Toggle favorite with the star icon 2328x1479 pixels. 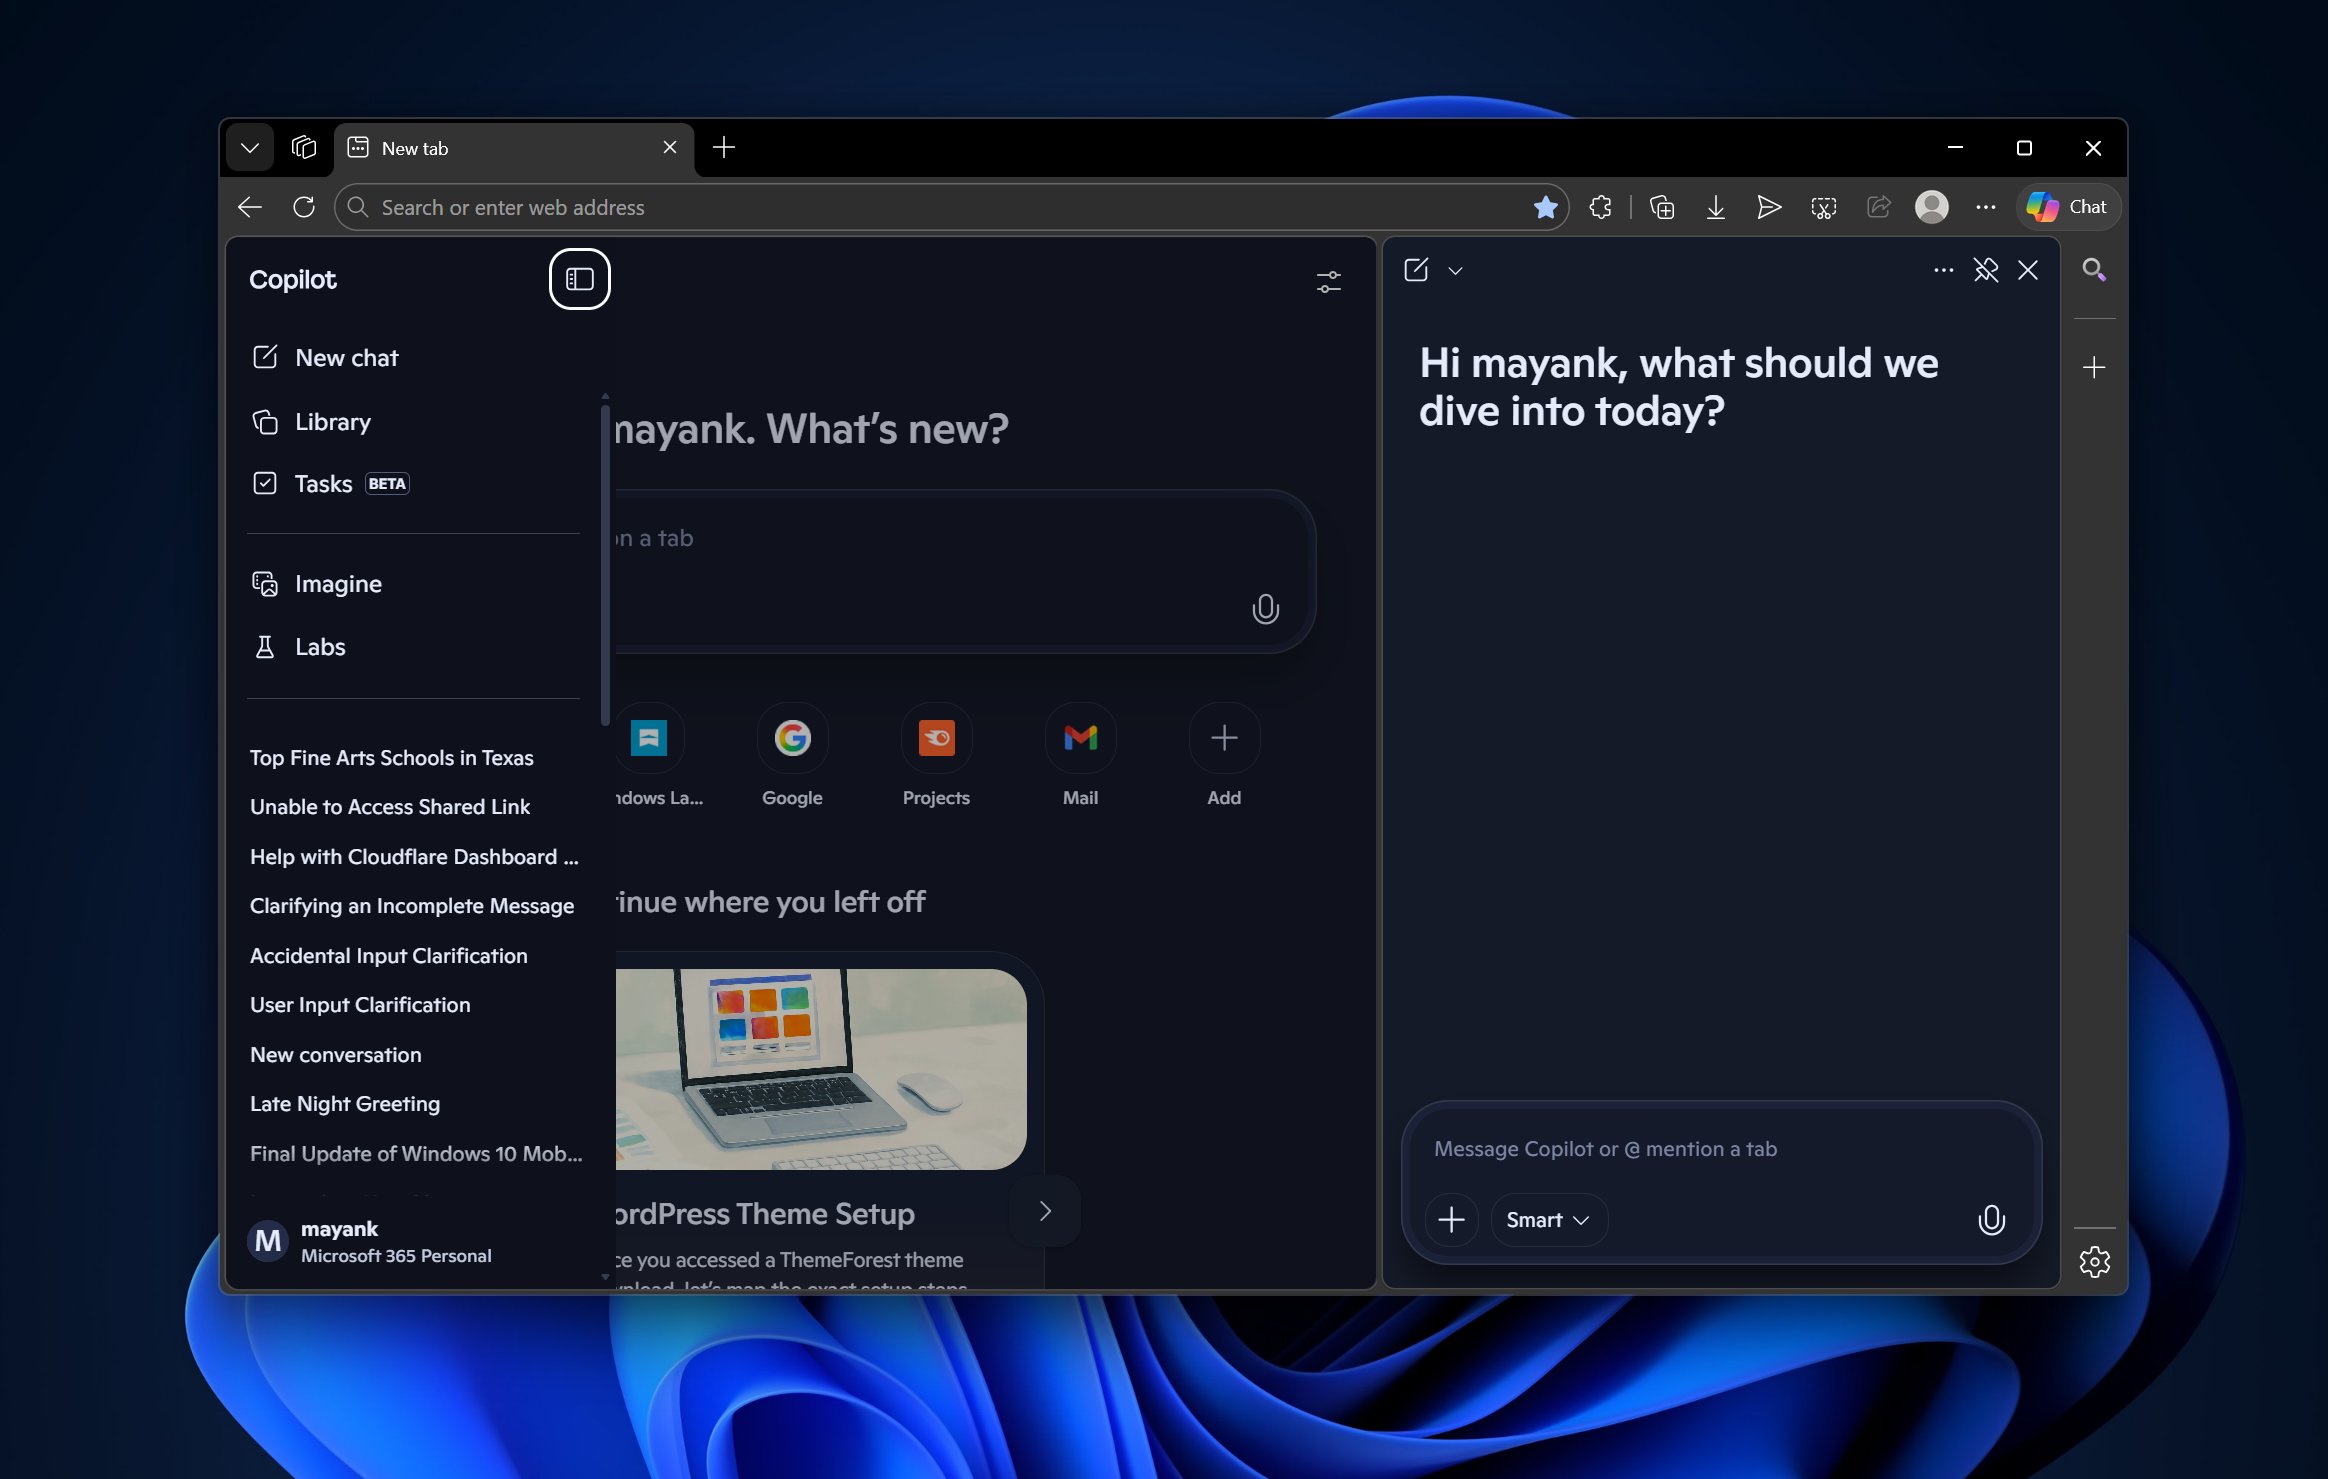click(x=1545, y=207)
